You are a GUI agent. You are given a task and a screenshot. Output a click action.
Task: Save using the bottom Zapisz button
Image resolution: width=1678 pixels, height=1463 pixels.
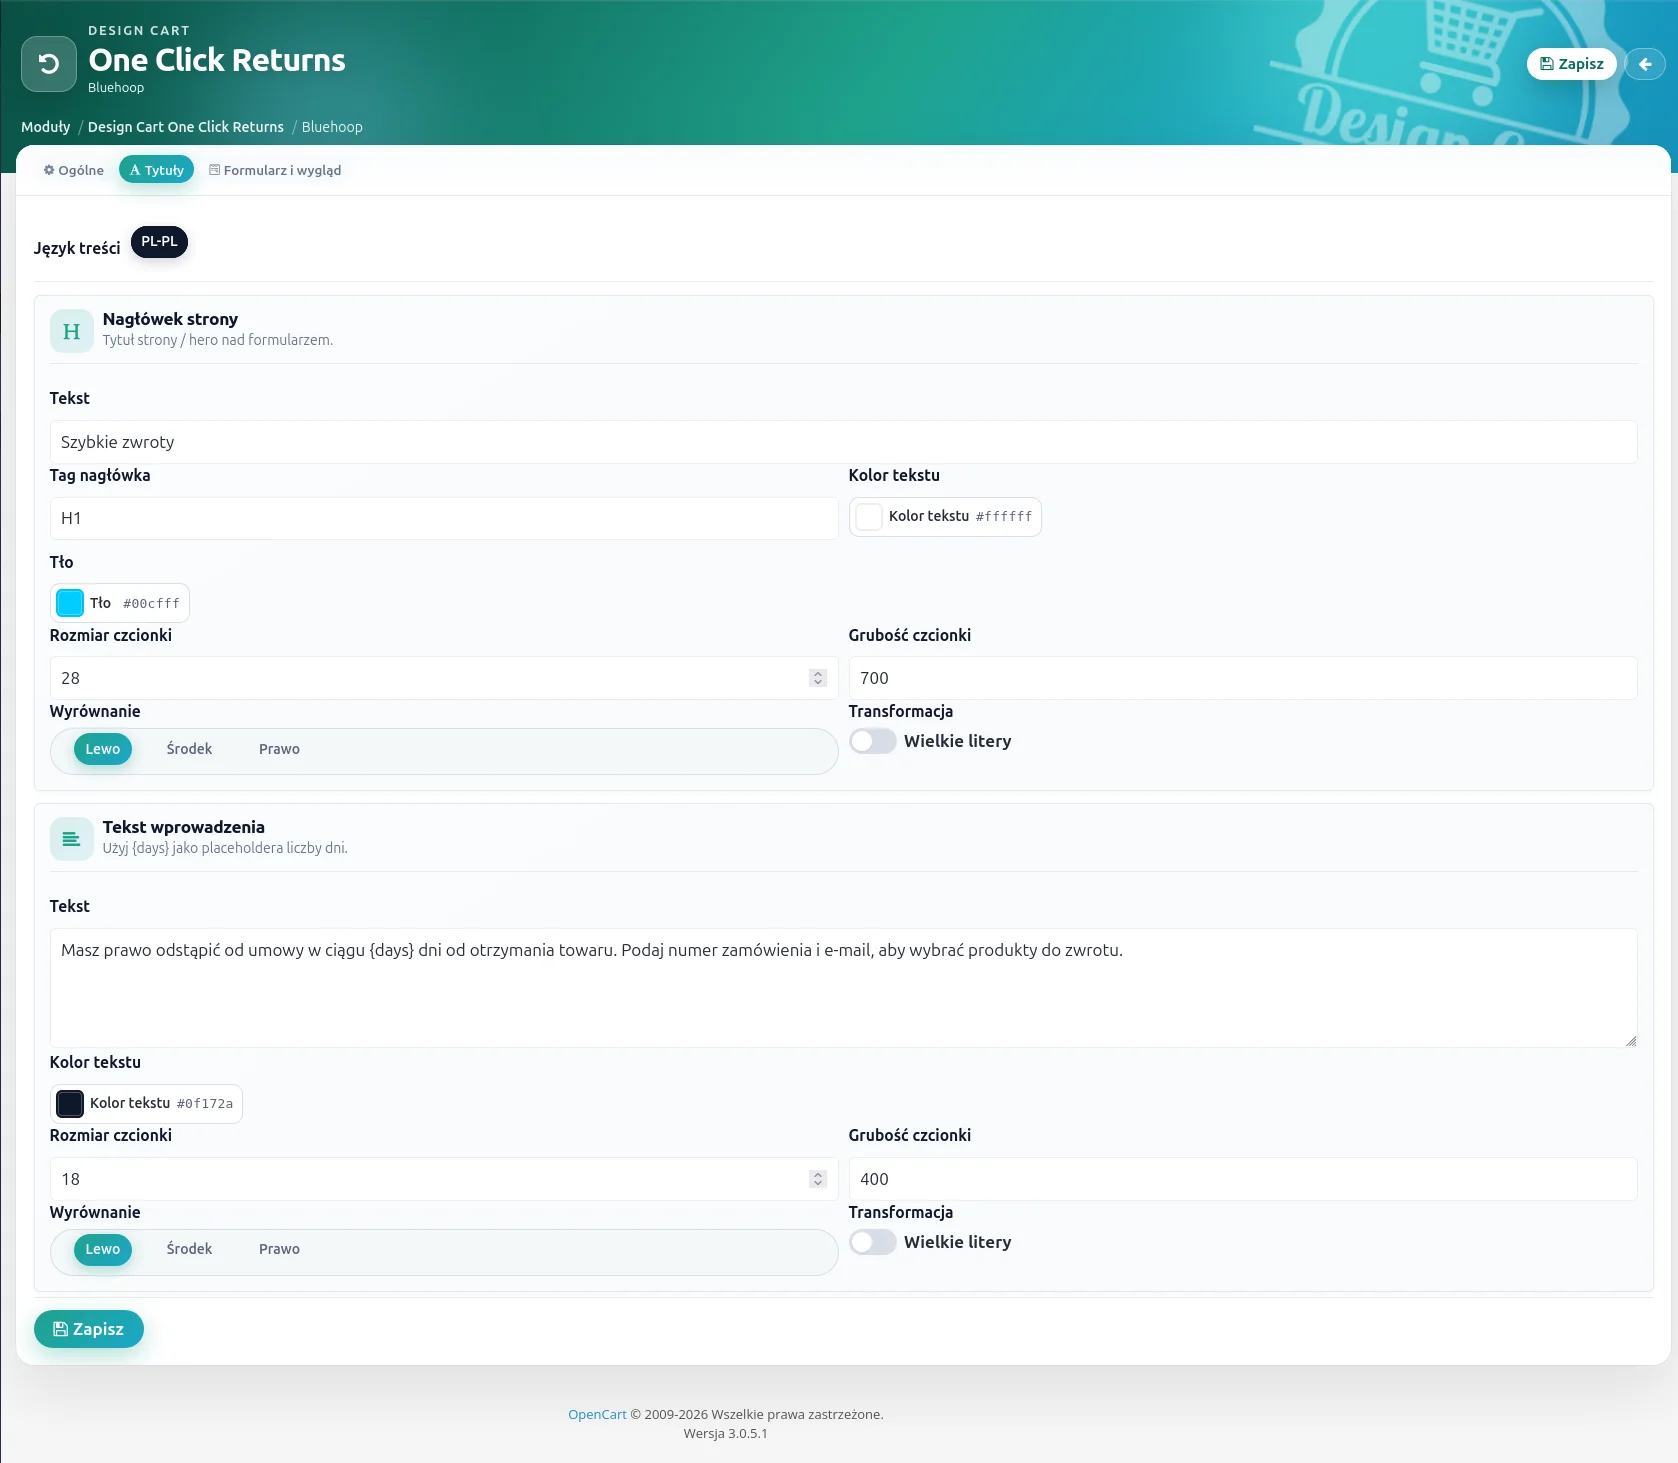[89, 1329]
